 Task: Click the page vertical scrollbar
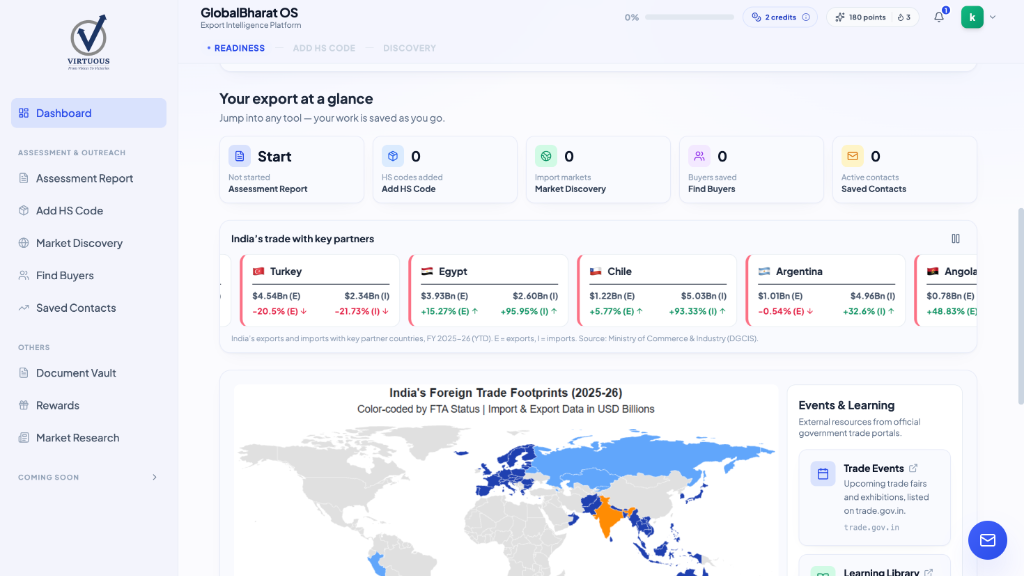[1020, 306]
